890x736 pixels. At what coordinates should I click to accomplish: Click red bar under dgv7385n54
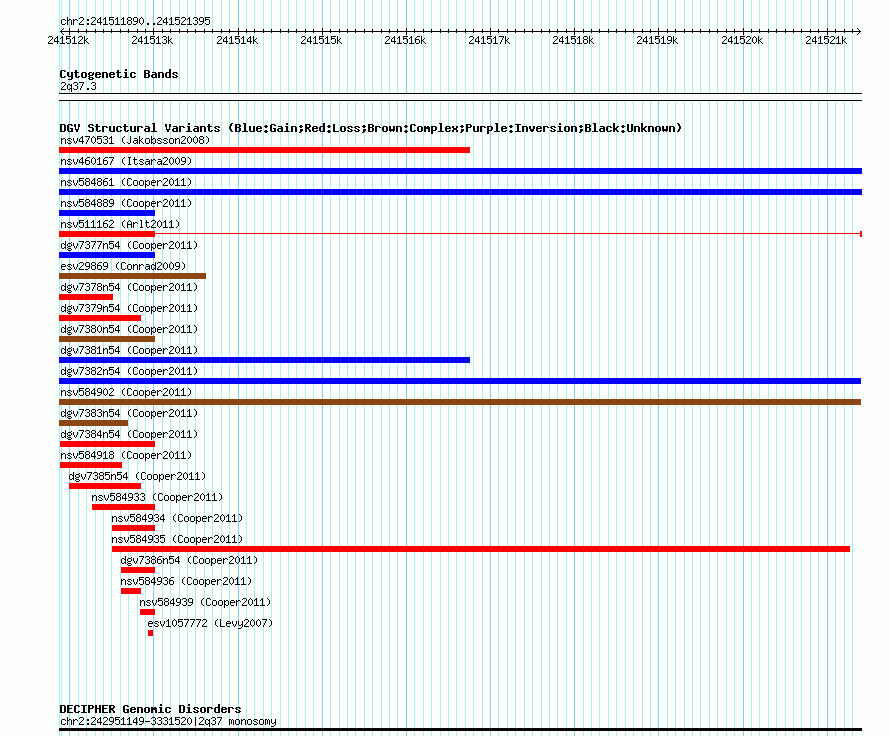pyautogui.click(x=105, y=486)
